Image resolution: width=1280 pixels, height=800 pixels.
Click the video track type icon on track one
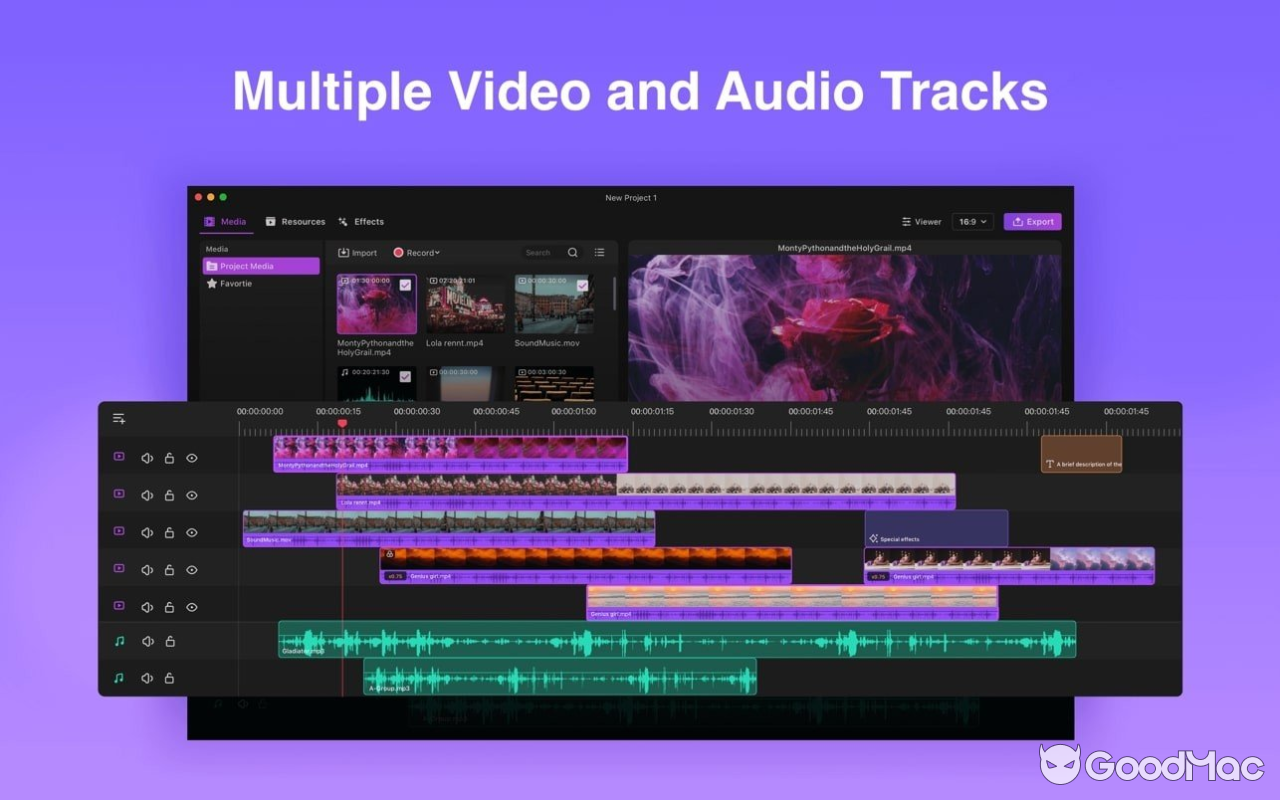click(119, 457)
